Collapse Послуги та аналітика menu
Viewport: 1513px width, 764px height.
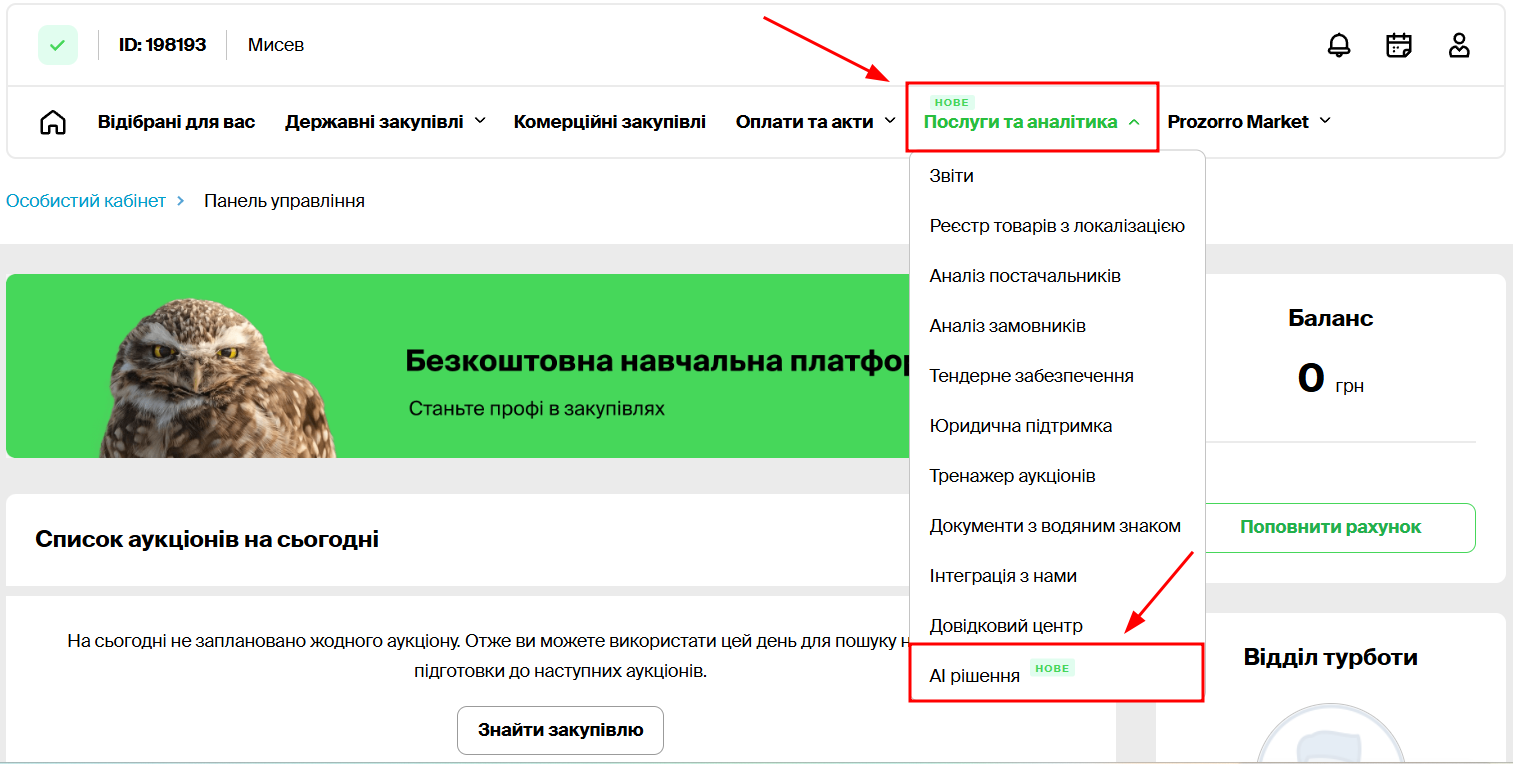pyautogui.click(x=1031, y=122)
